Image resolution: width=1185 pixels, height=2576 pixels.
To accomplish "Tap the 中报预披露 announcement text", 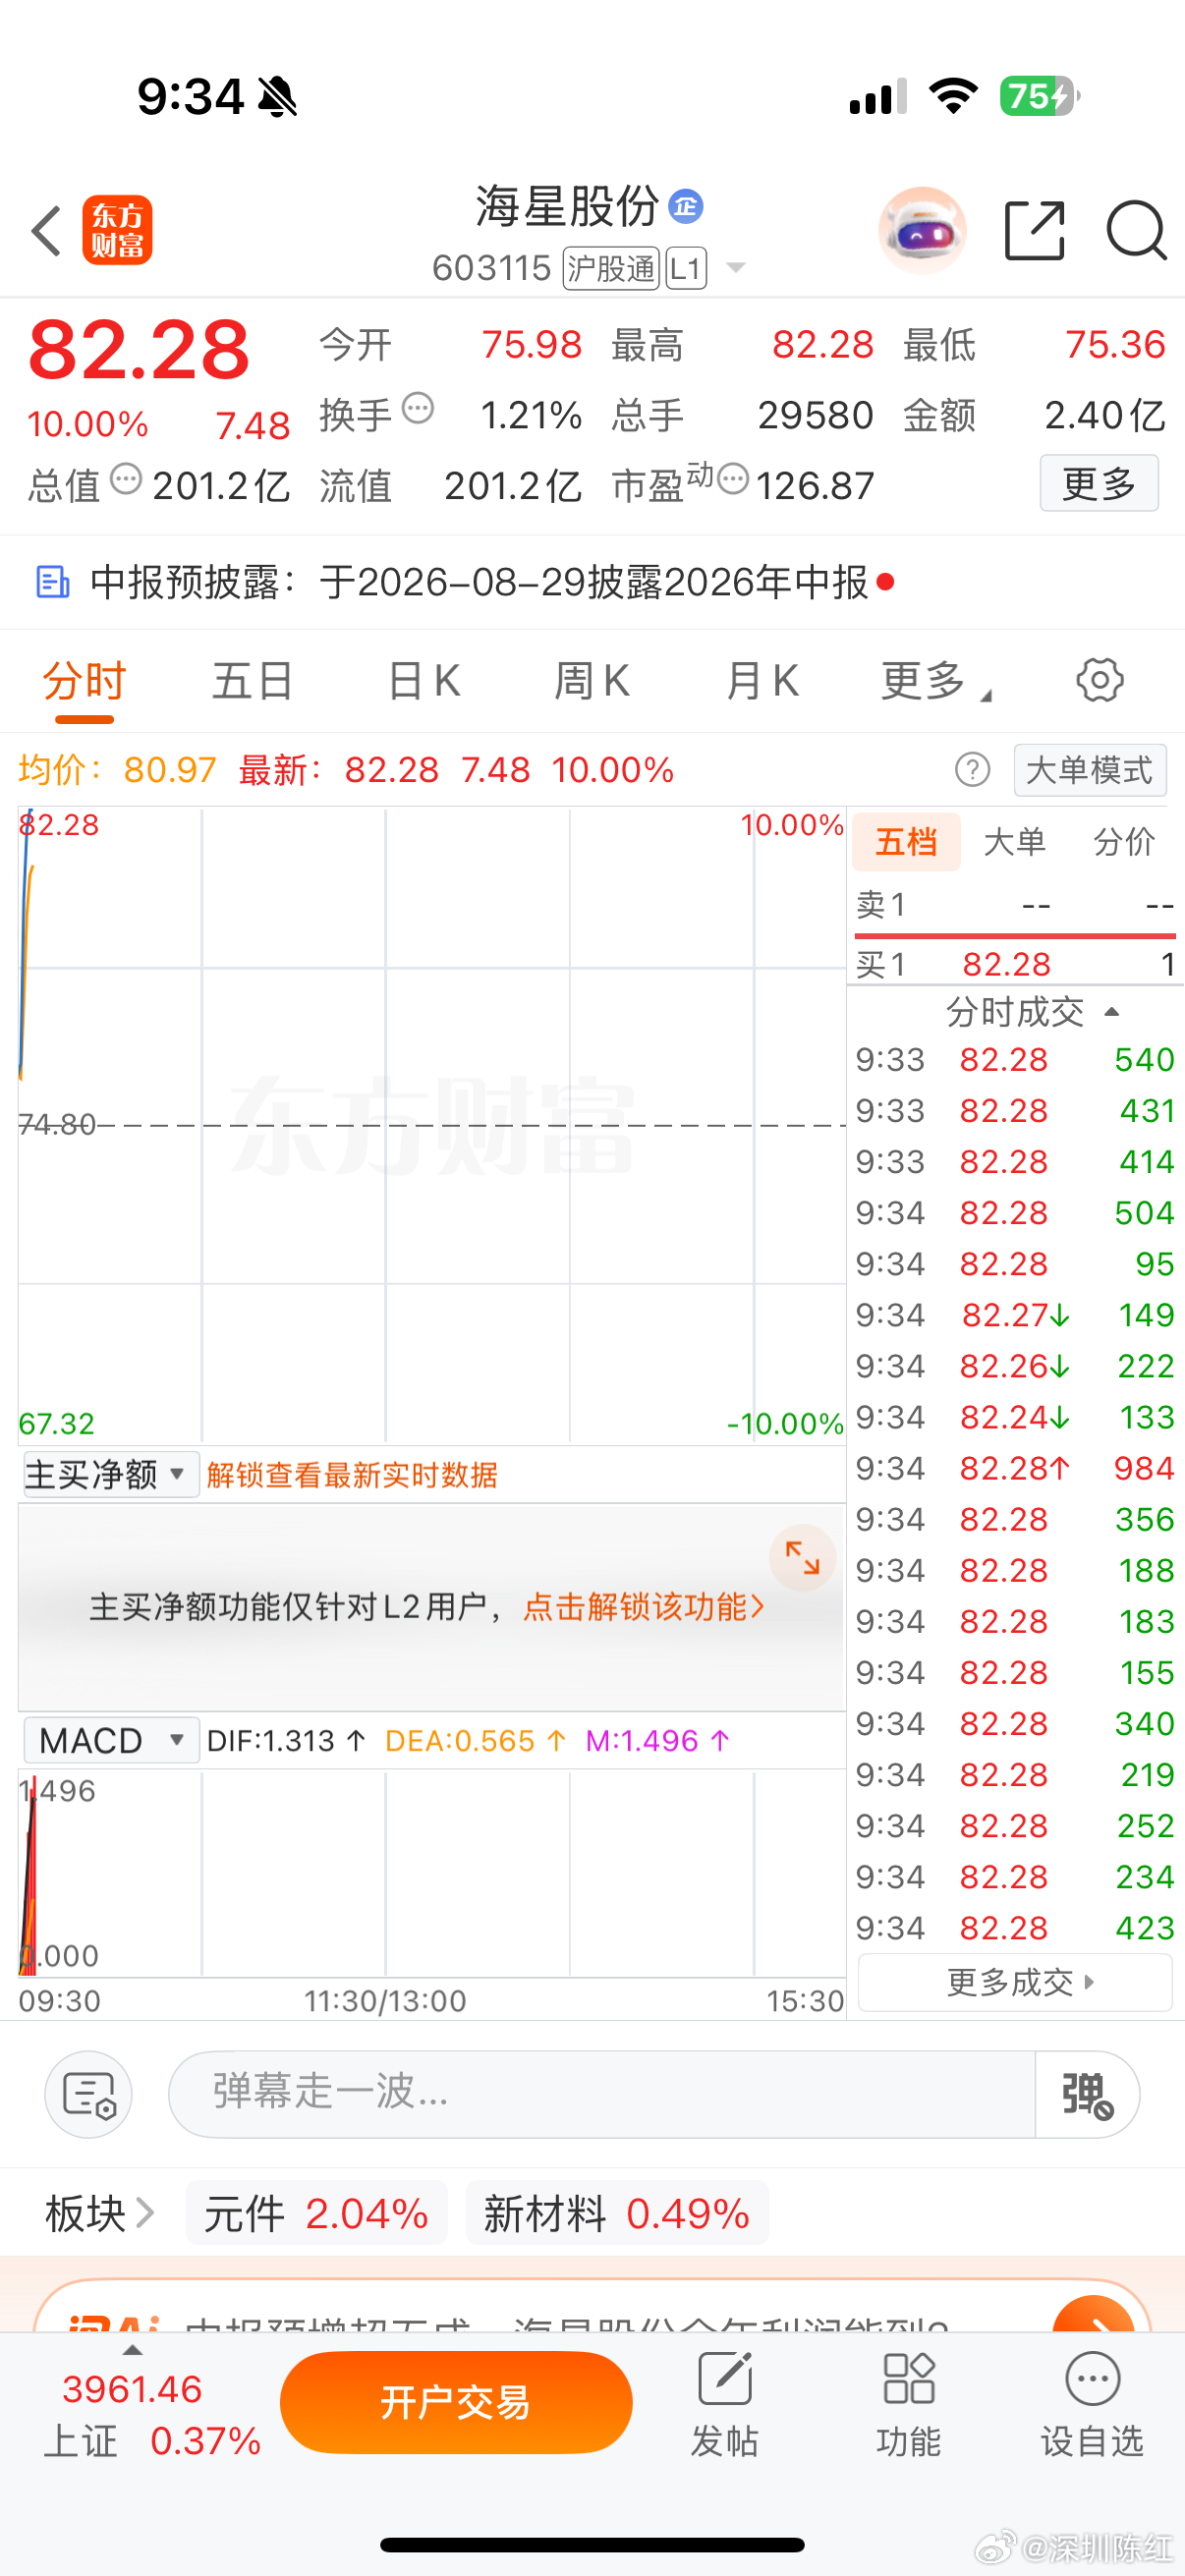I will coord(479,582).
